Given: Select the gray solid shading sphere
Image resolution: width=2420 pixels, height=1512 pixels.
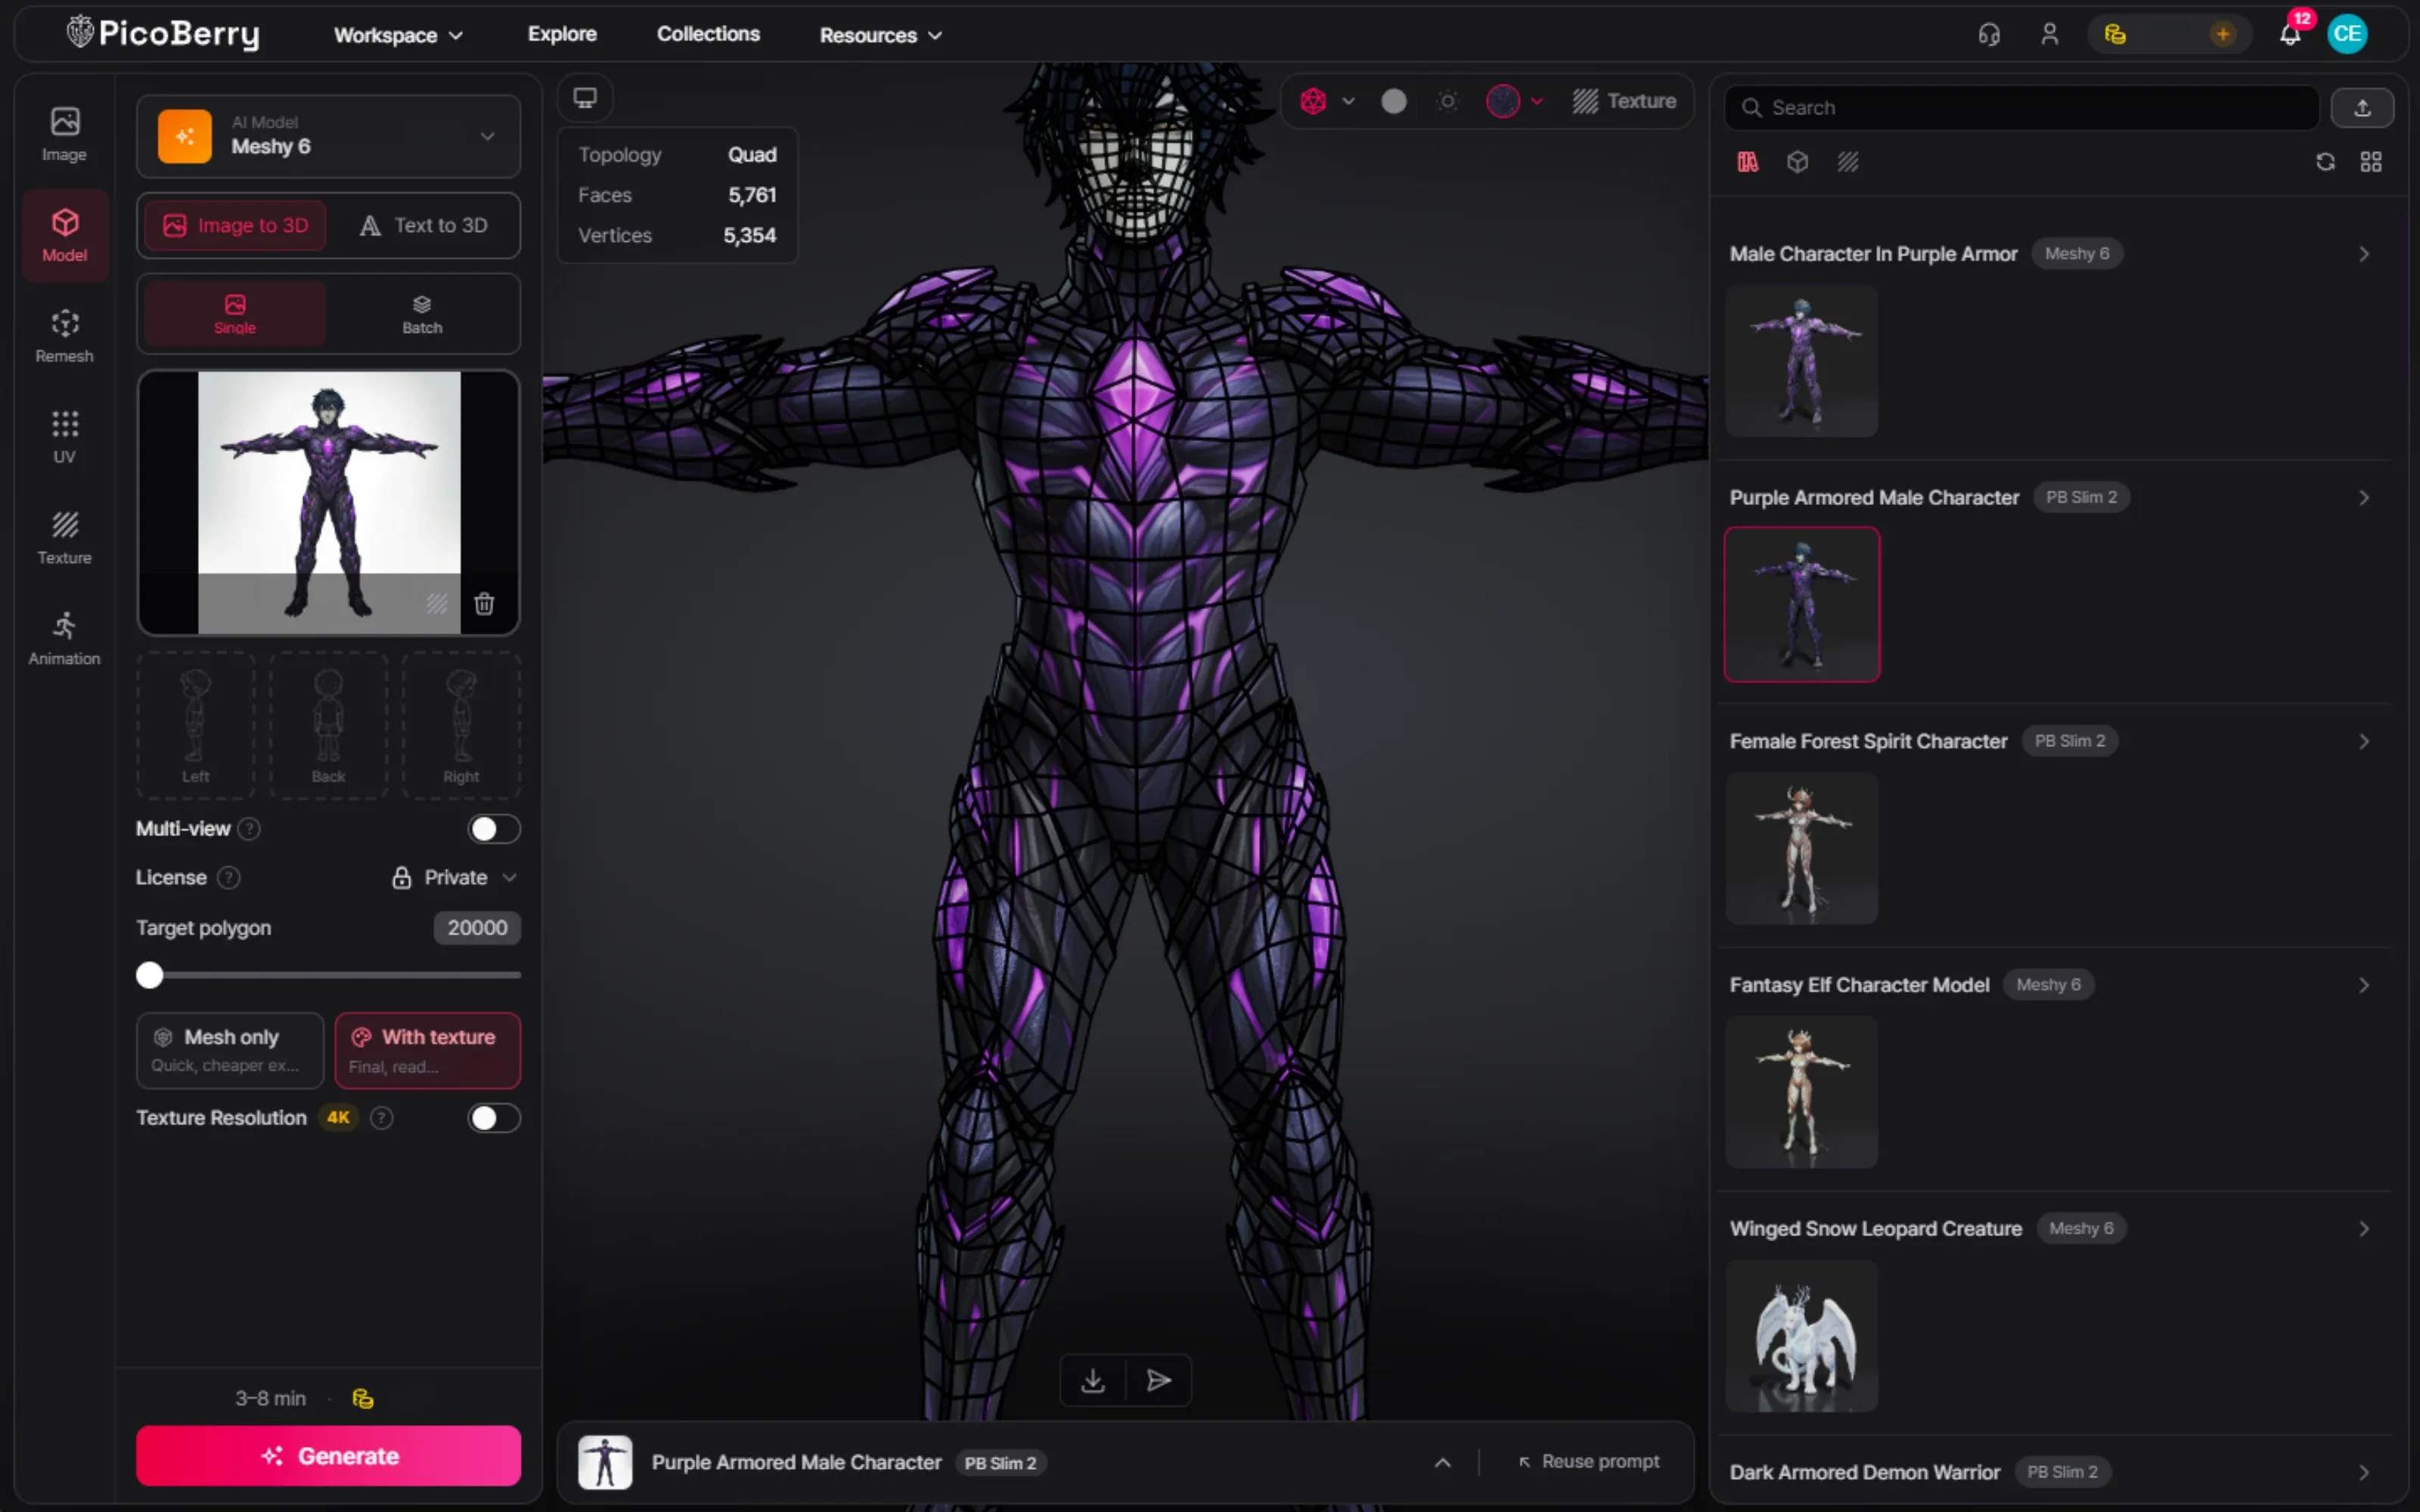Looking at the screenshot, I should coord(1393,101).
